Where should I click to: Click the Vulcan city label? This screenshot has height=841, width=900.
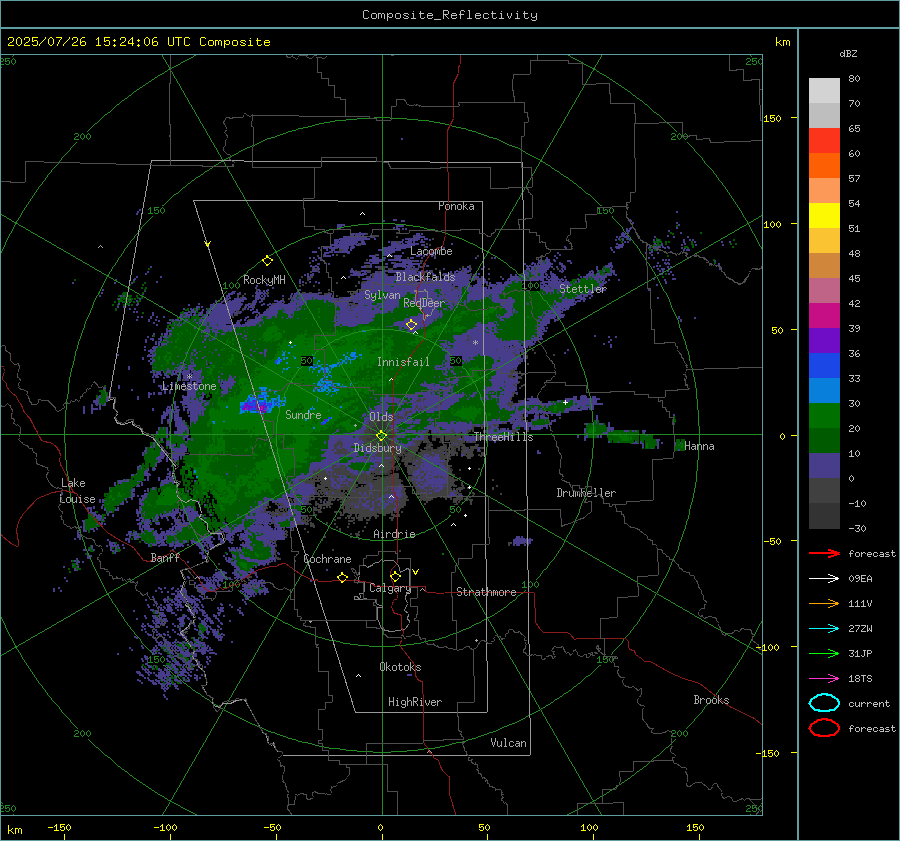(x=508, y=743)
